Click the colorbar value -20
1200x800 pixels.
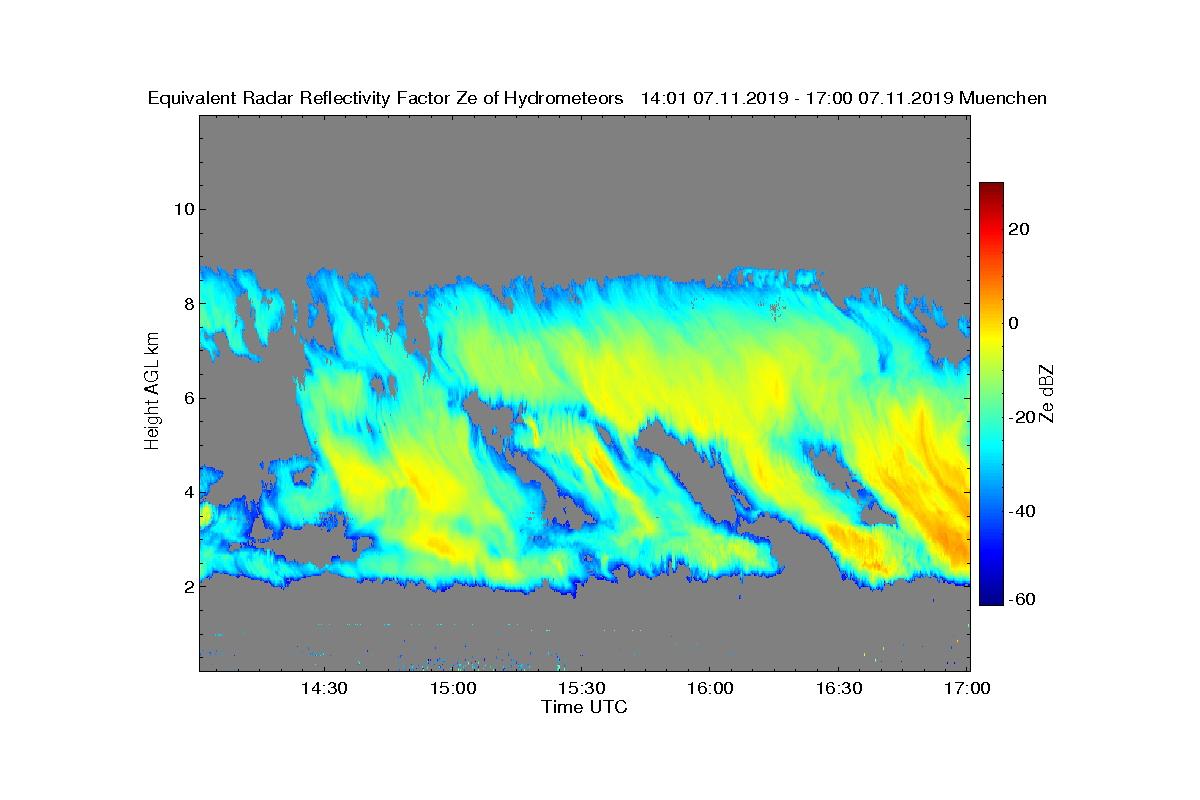point(1021,417)
